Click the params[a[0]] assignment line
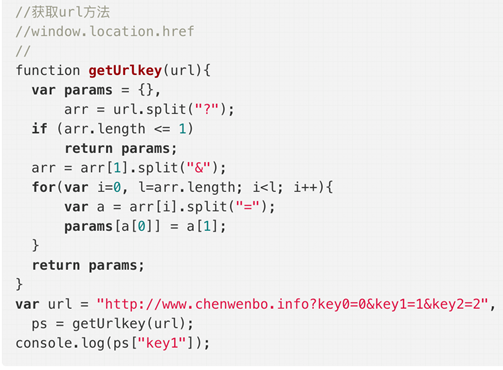503x370 pixels. 145,226
